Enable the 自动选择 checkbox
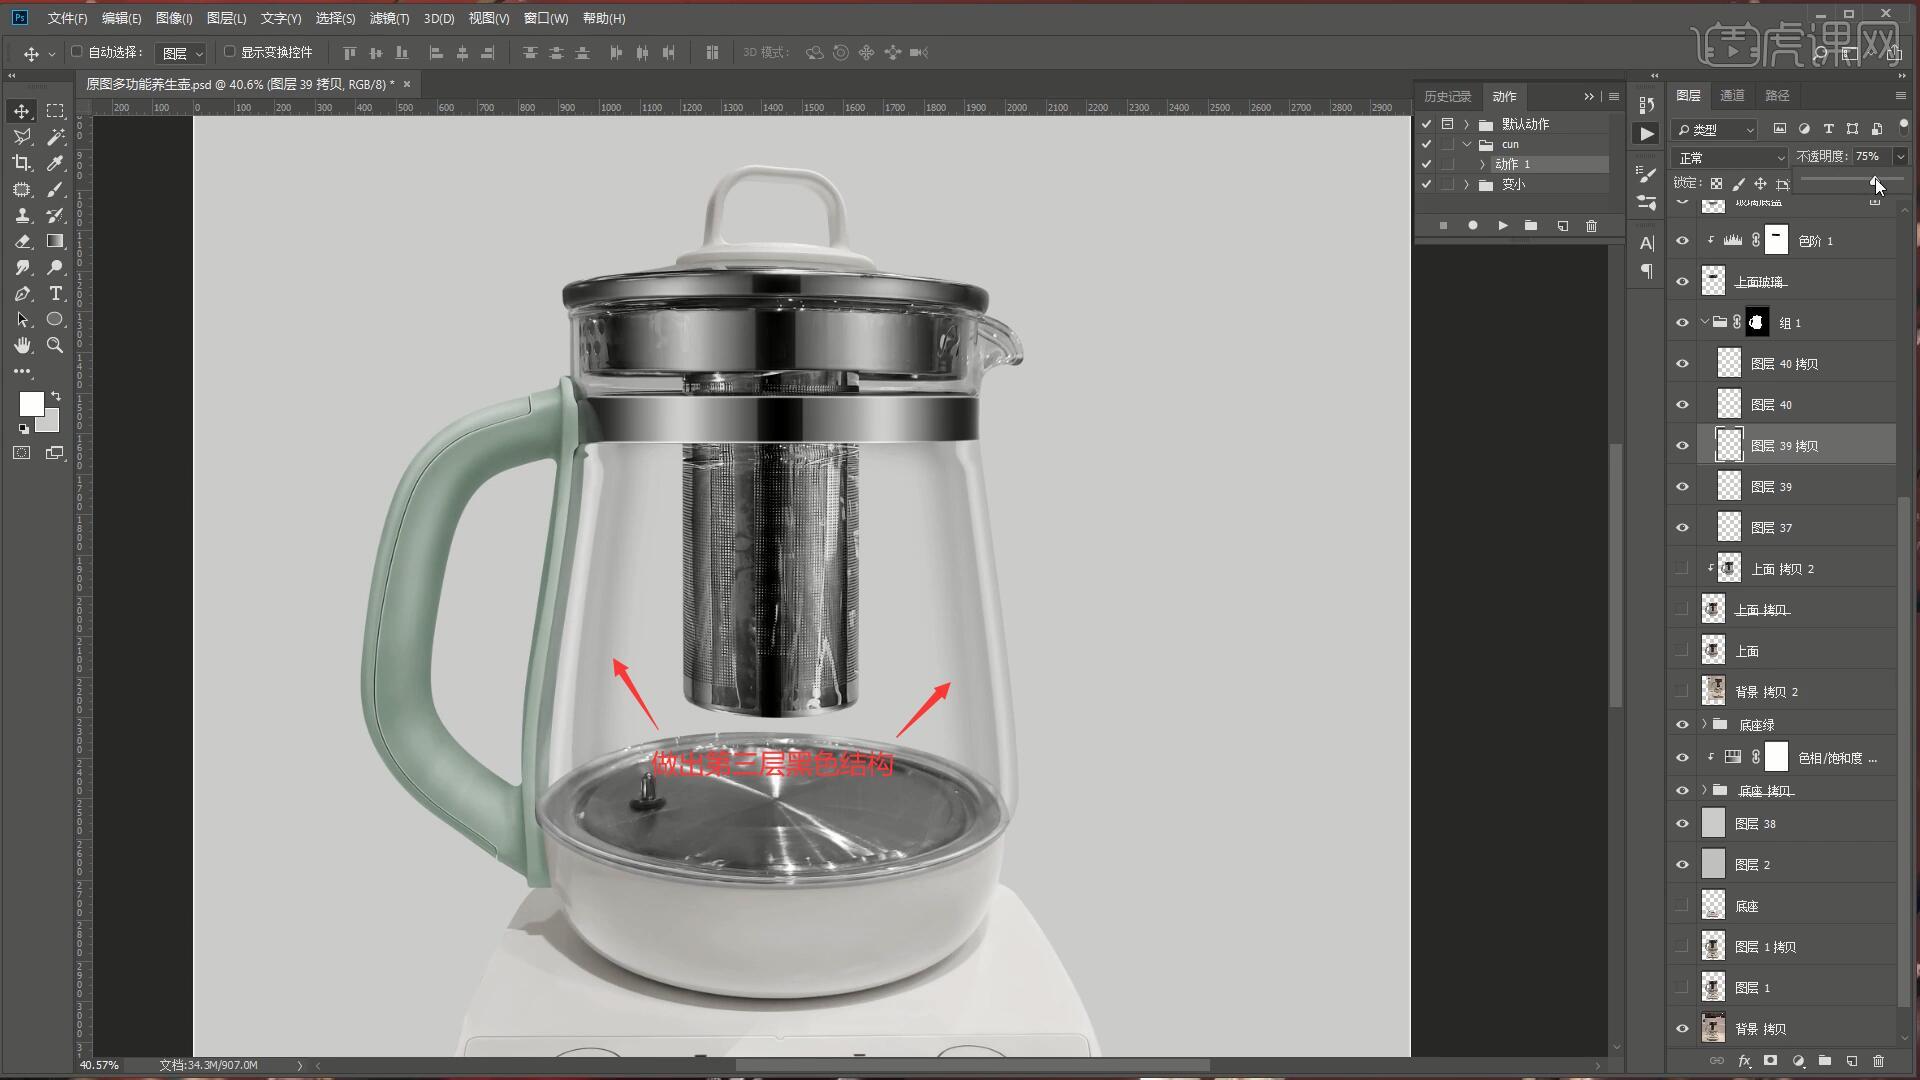 tap(77, 52)
